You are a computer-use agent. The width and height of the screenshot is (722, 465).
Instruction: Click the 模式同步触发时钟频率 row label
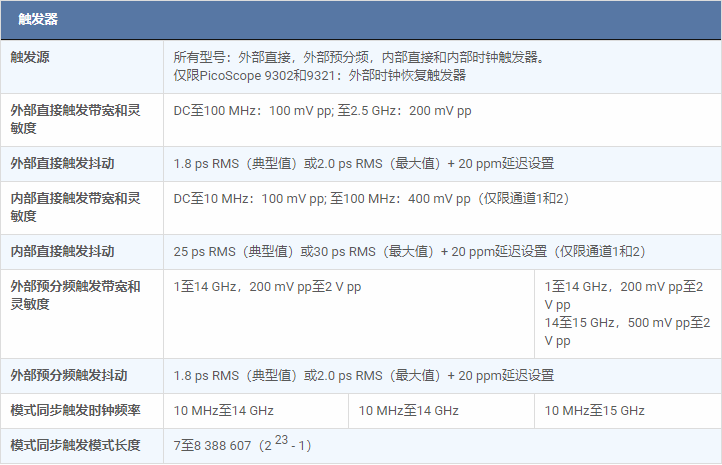tap(75, 410)
